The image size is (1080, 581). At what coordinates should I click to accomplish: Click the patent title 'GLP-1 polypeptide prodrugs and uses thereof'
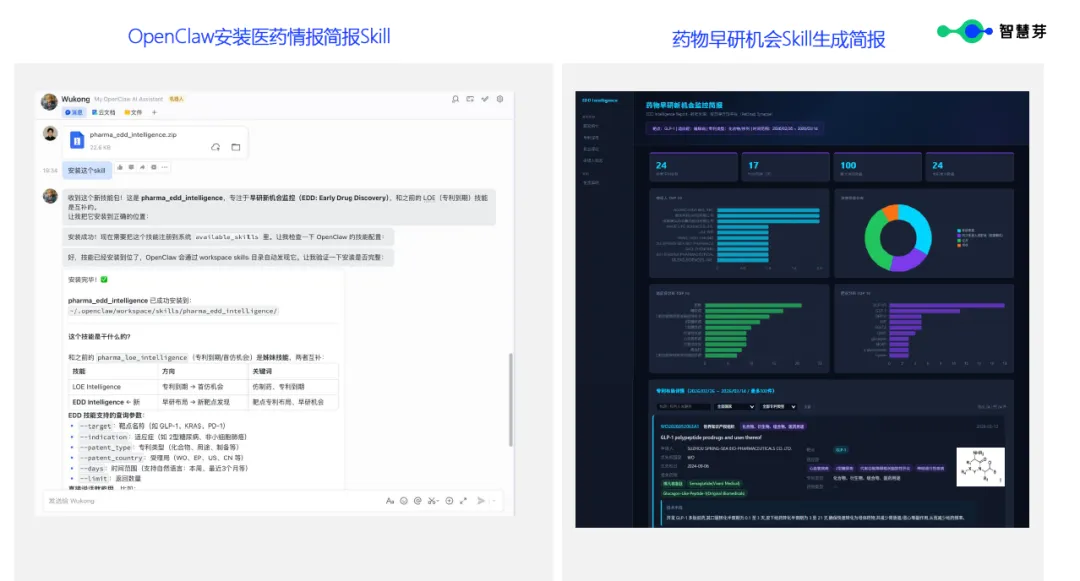pyautogui.click(x=711, y=437)
